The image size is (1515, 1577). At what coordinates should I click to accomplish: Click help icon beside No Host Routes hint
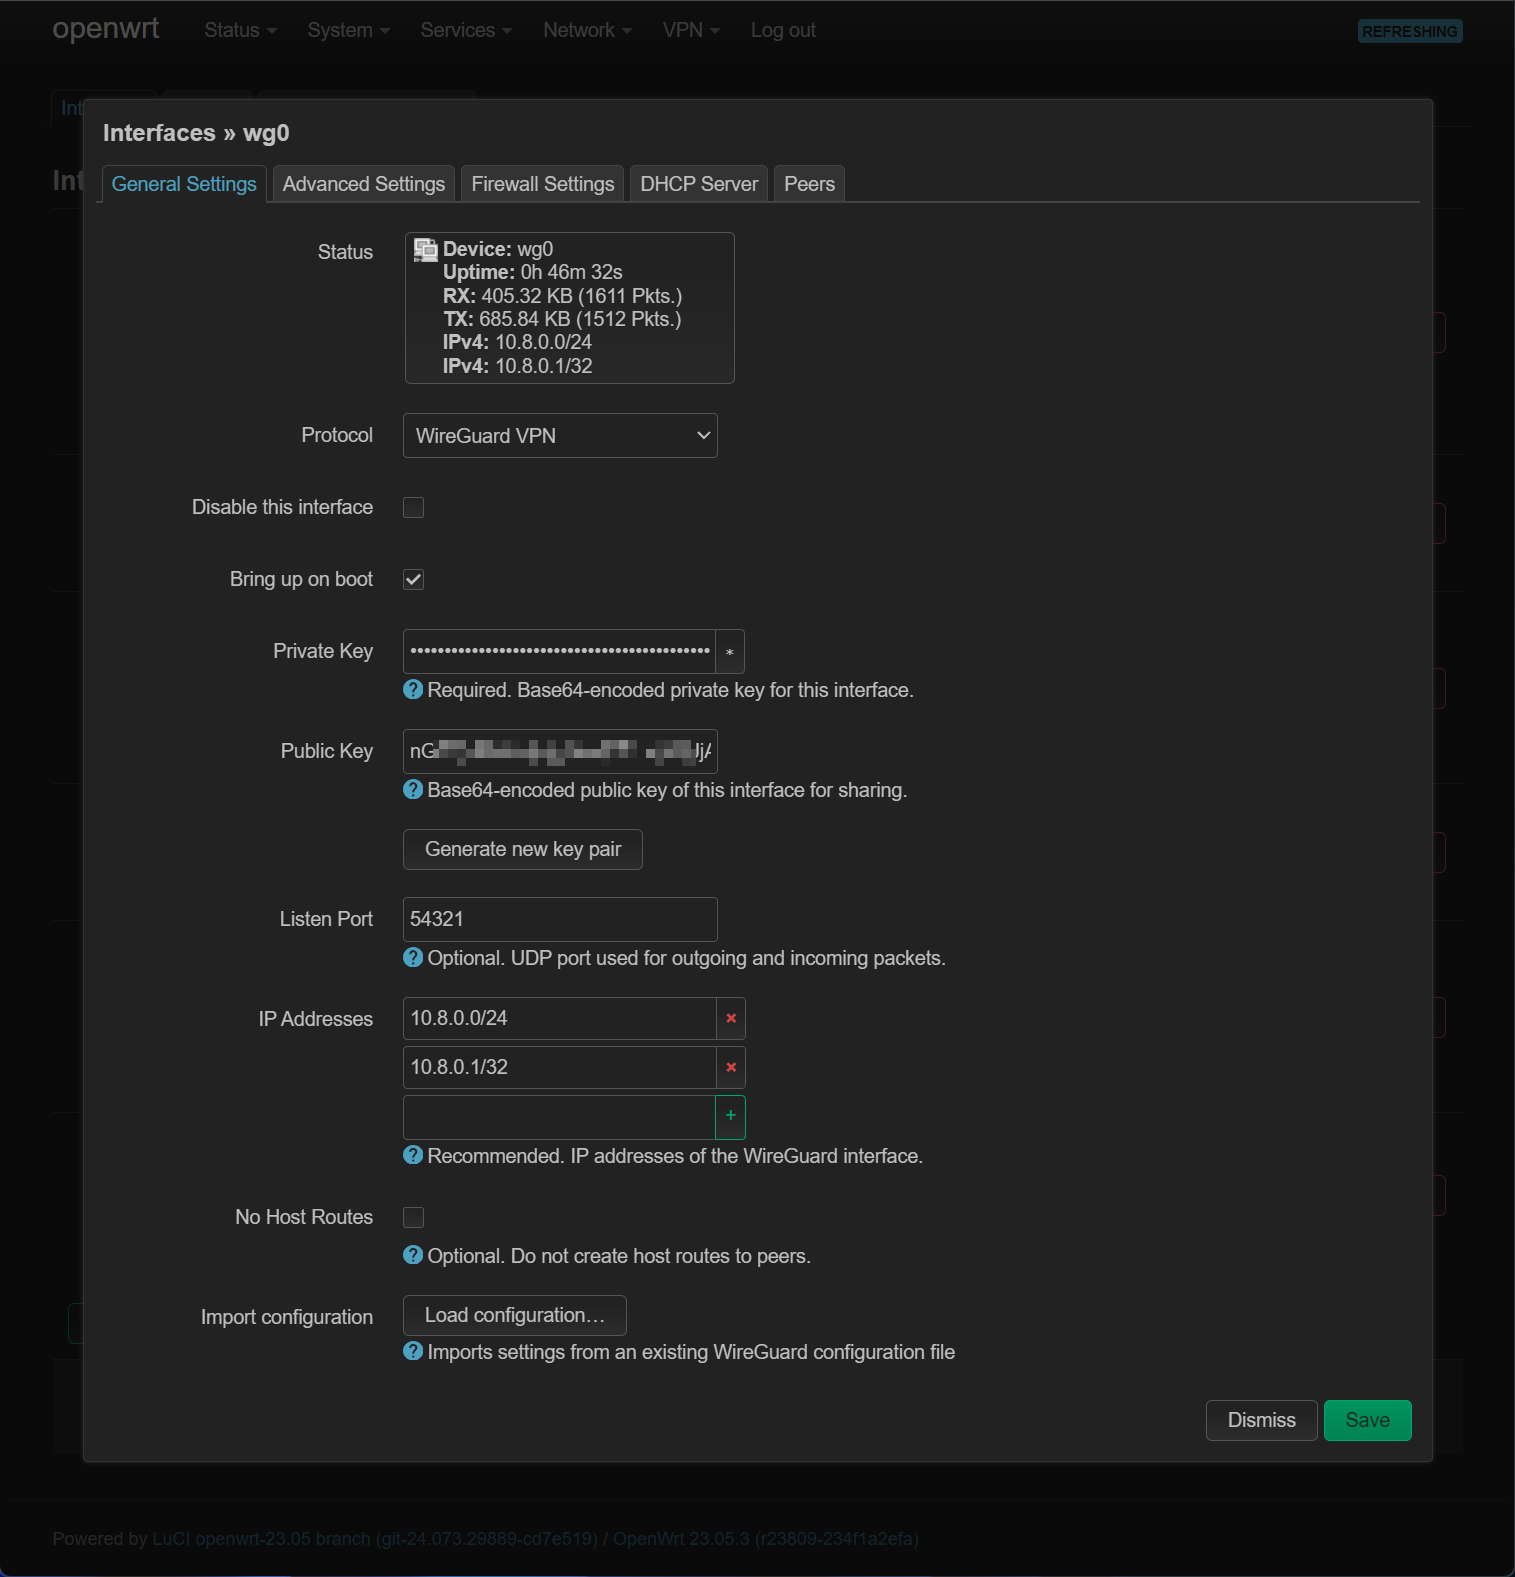[x=413, y=1255]
